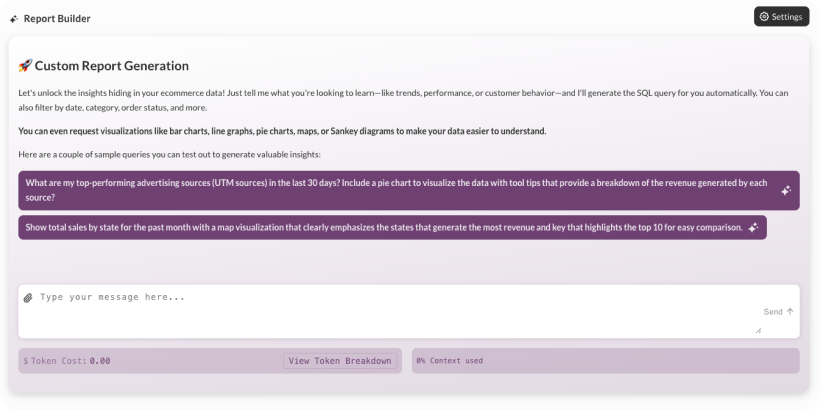Open View Token Breakdown

[340, 361]
